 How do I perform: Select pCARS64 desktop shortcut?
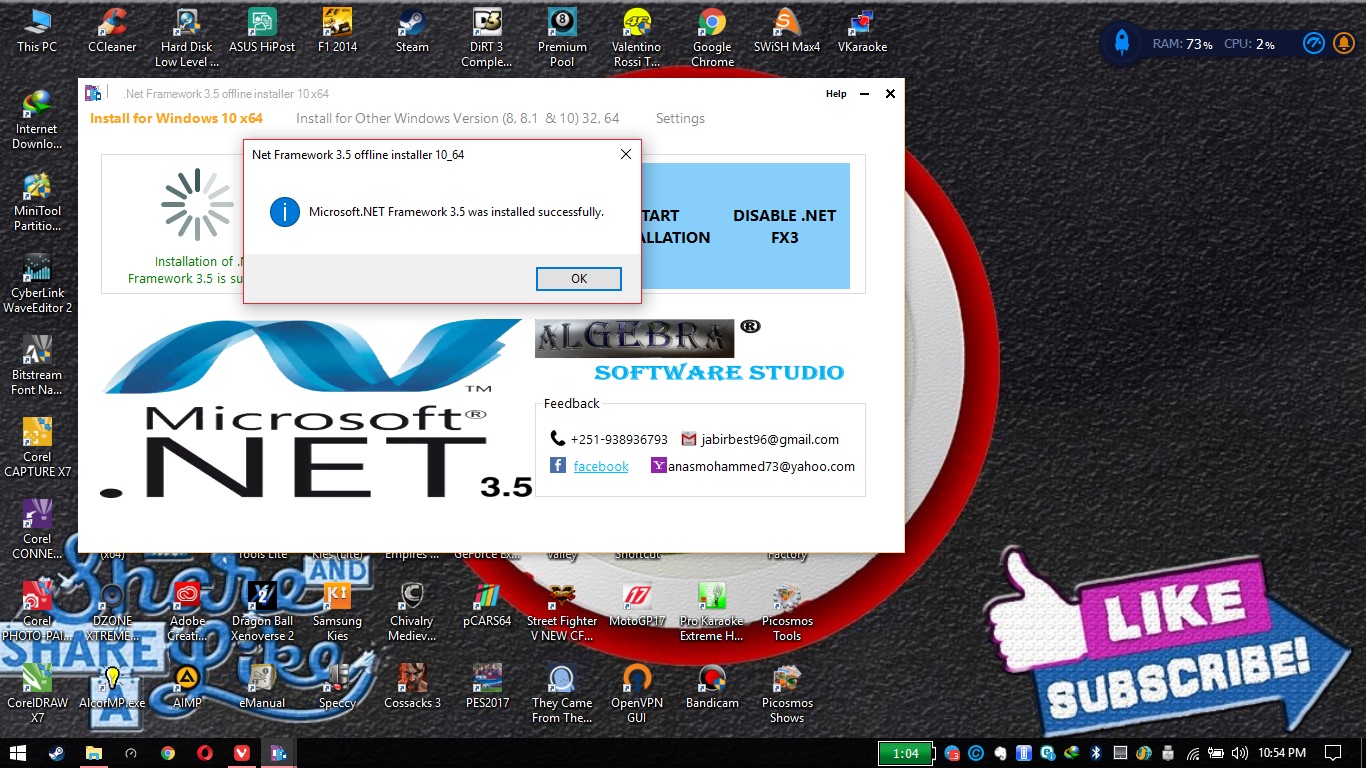click(487, 605)
